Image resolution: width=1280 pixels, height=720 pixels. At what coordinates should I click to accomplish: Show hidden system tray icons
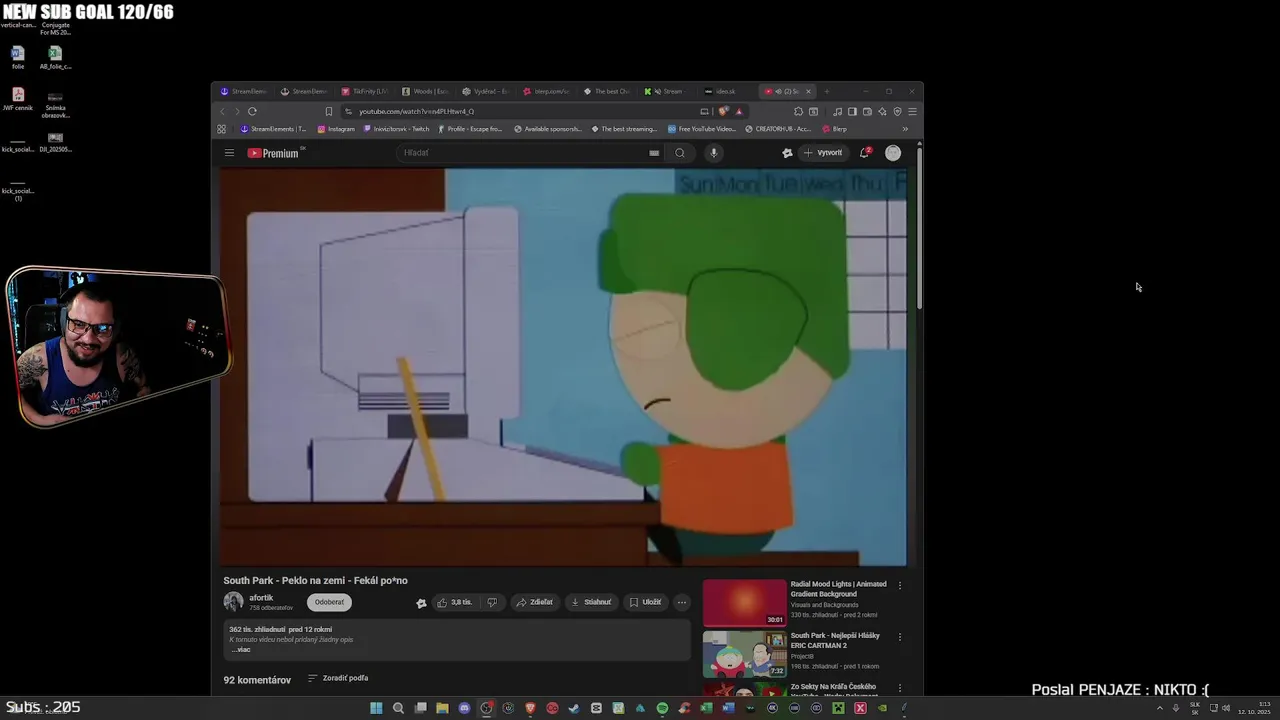pyautogui.click(x=1160, y=708)
